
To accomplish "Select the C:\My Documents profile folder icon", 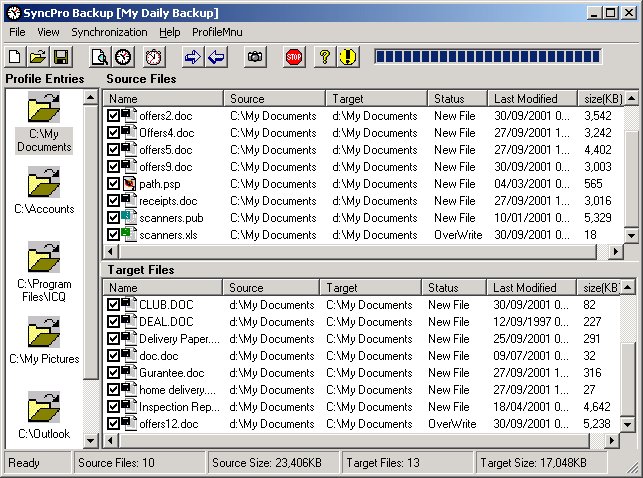I will pyautogui.click(x=44, y=107).
